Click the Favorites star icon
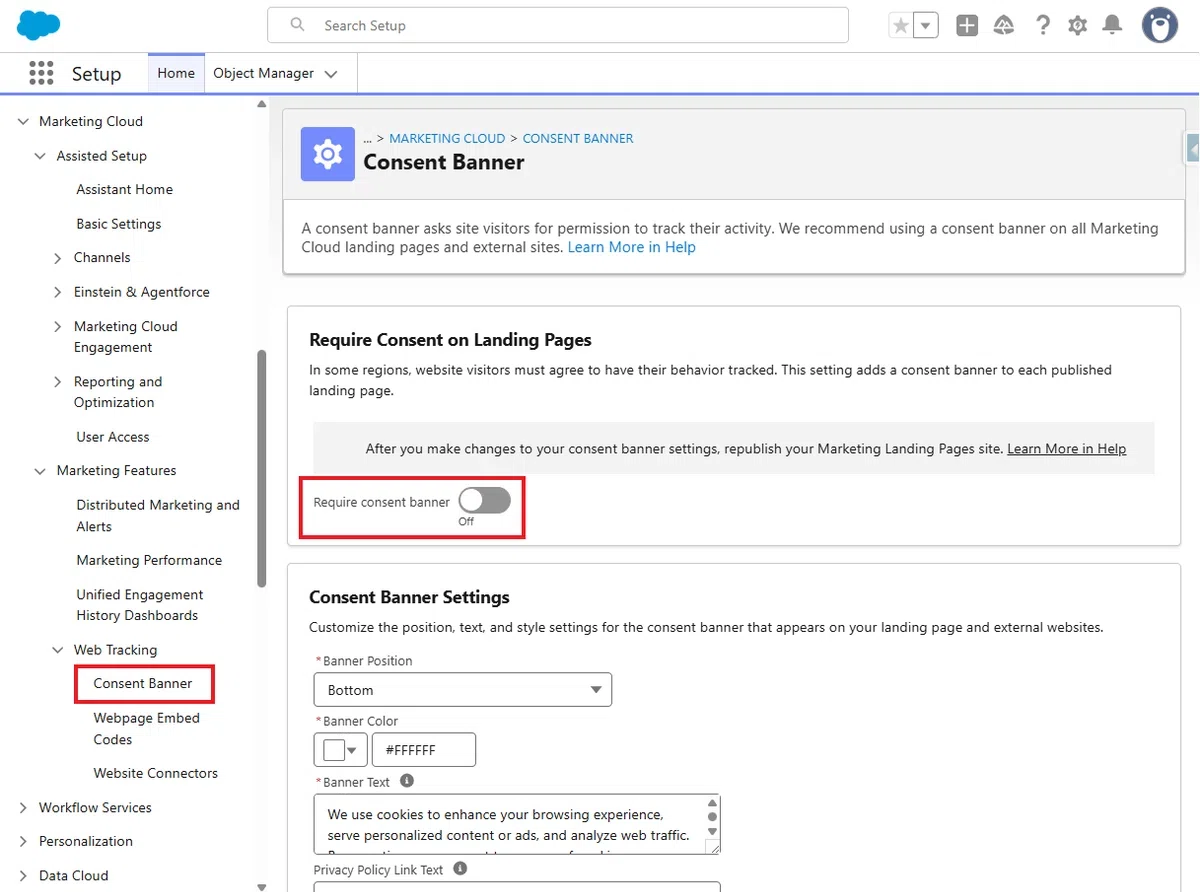Image resolution: width=1200 pixels, height=892 pixels. 901,26
